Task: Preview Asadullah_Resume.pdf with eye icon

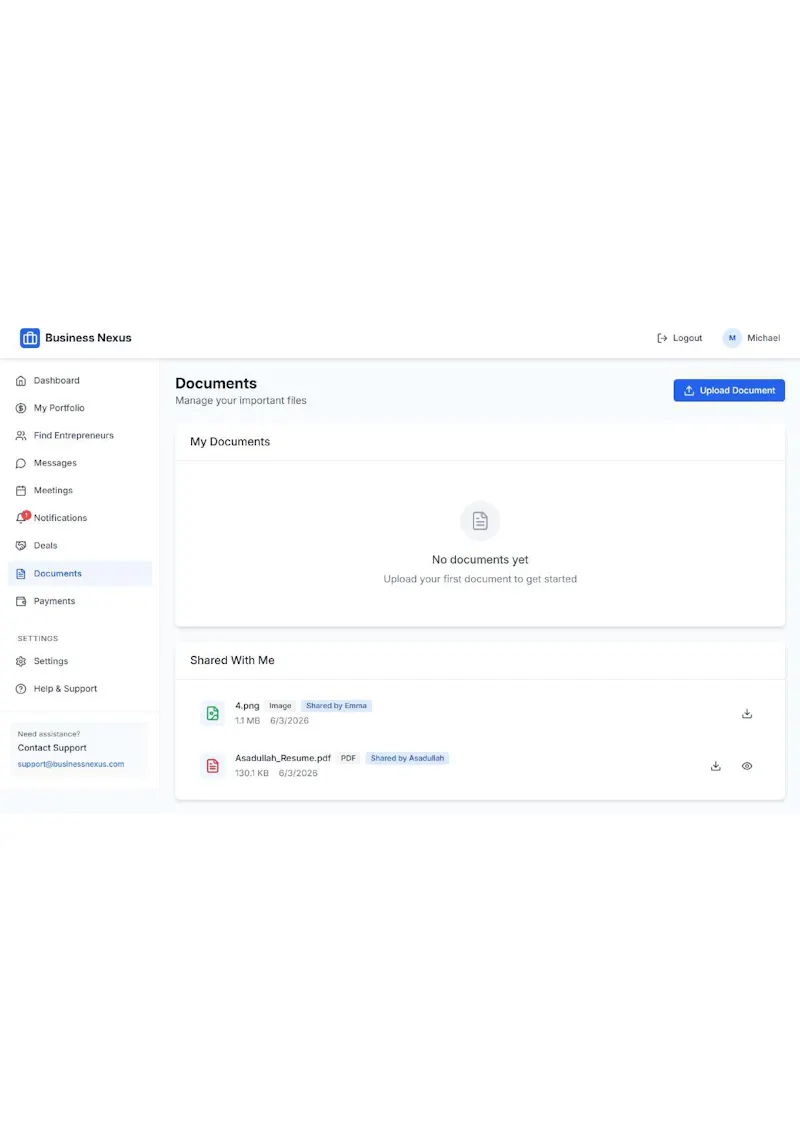Action: coord(747,766)
